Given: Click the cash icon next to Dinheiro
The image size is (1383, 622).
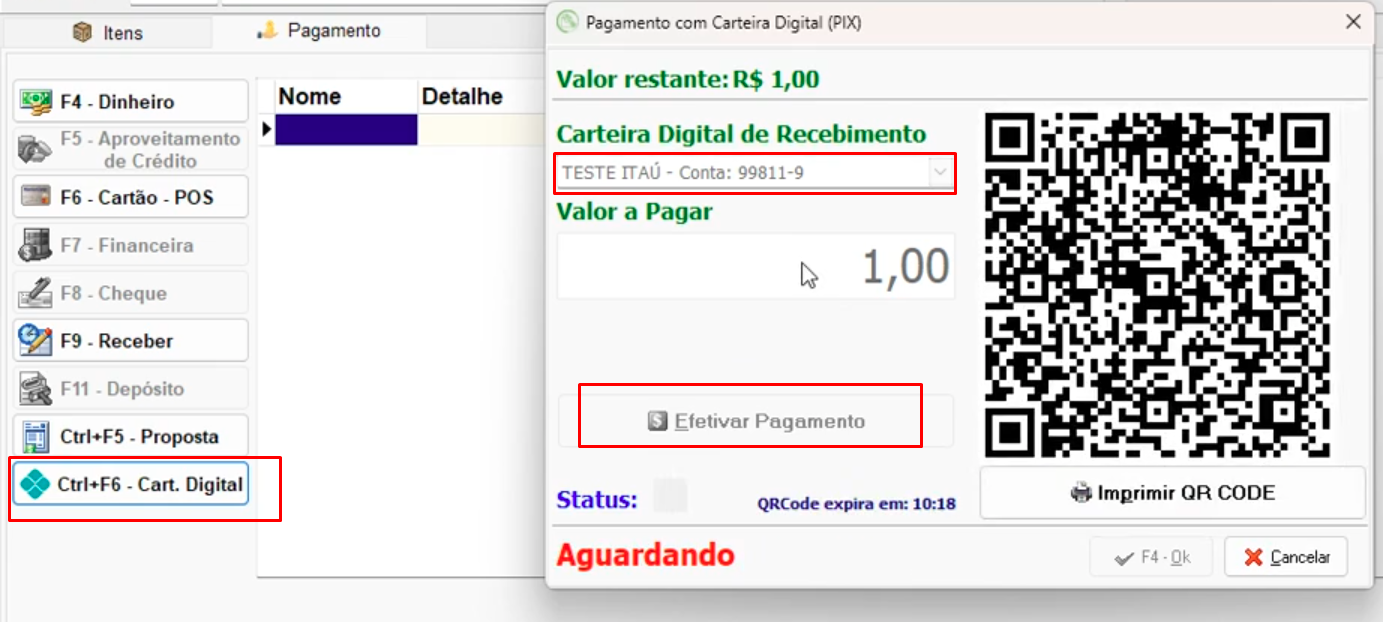Looking at the screenshot, I should [36, 102].
